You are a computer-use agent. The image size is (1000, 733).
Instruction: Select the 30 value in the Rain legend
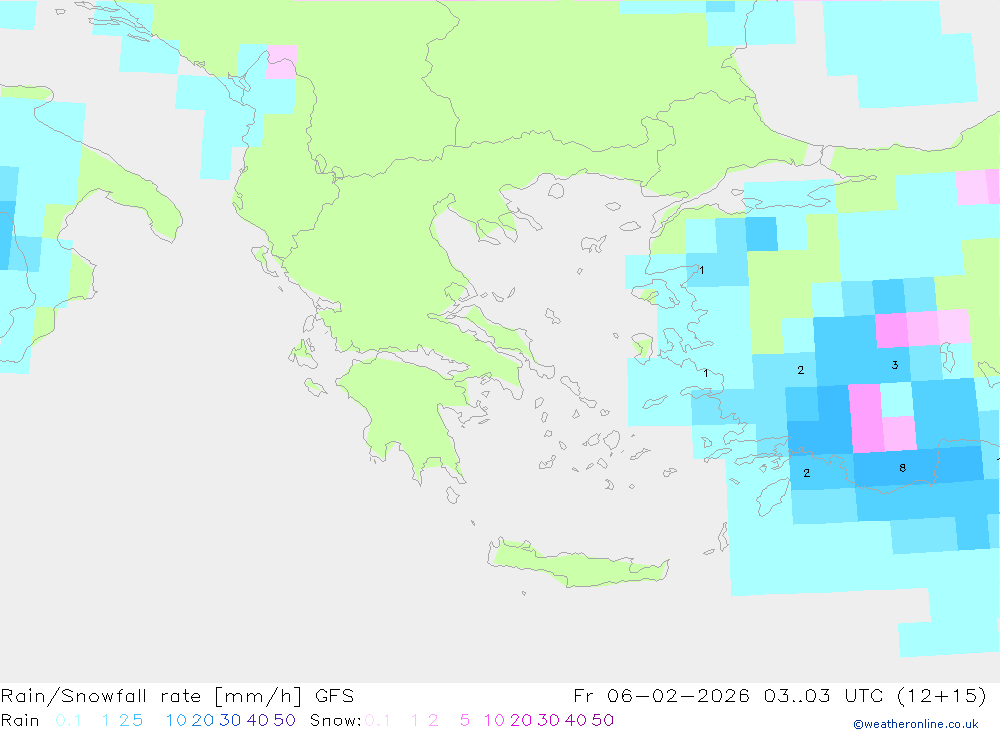tap(230, 720)
